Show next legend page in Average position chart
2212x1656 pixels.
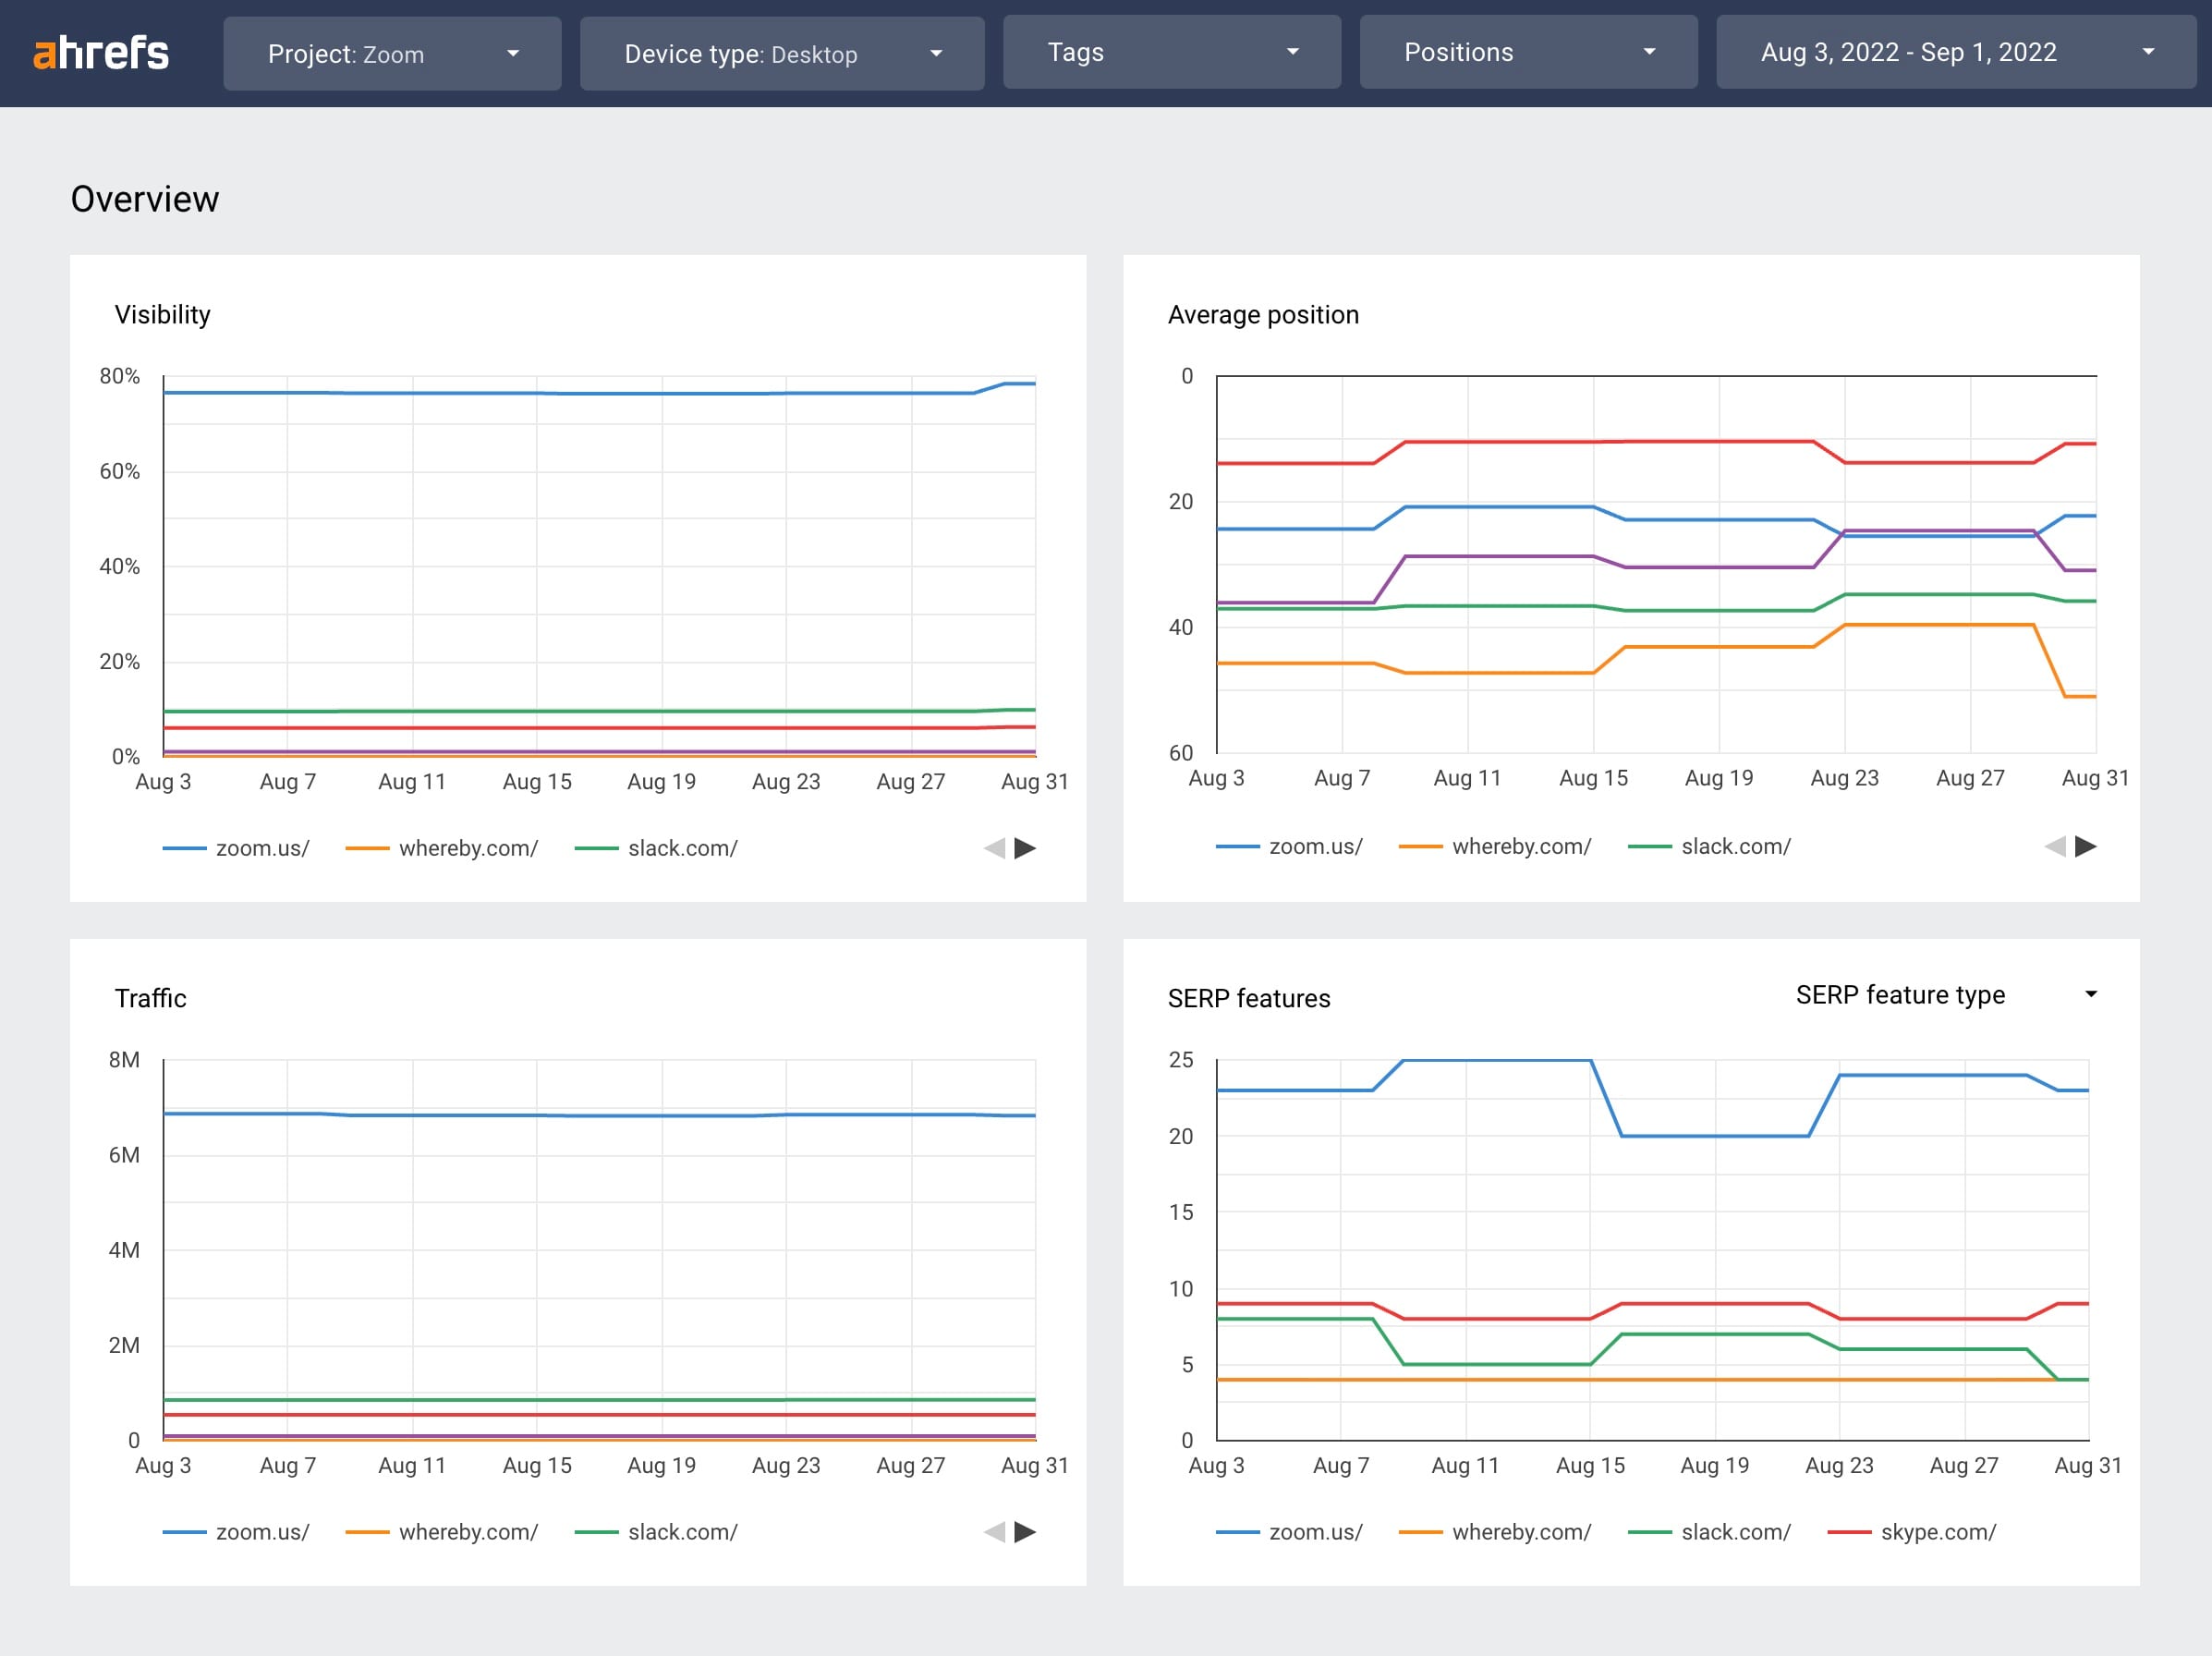click(2085, 847)
